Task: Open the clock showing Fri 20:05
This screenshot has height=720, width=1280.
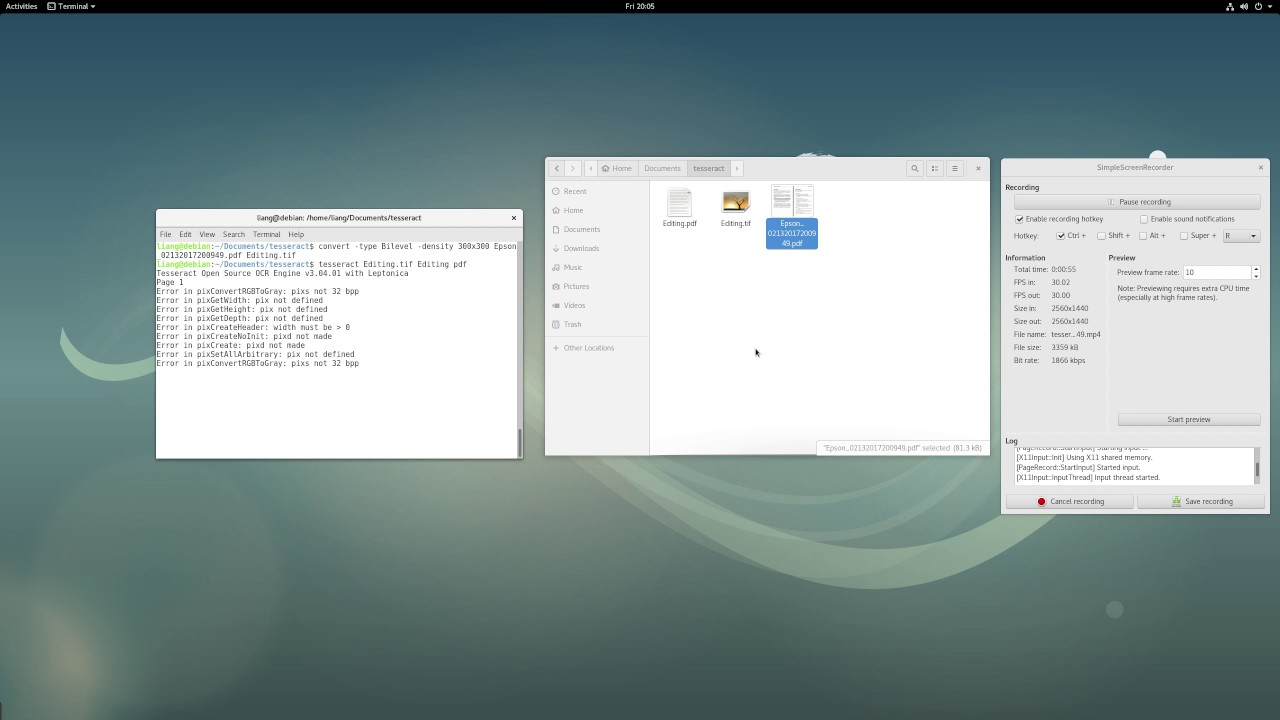Action: [x=640, y=6]
